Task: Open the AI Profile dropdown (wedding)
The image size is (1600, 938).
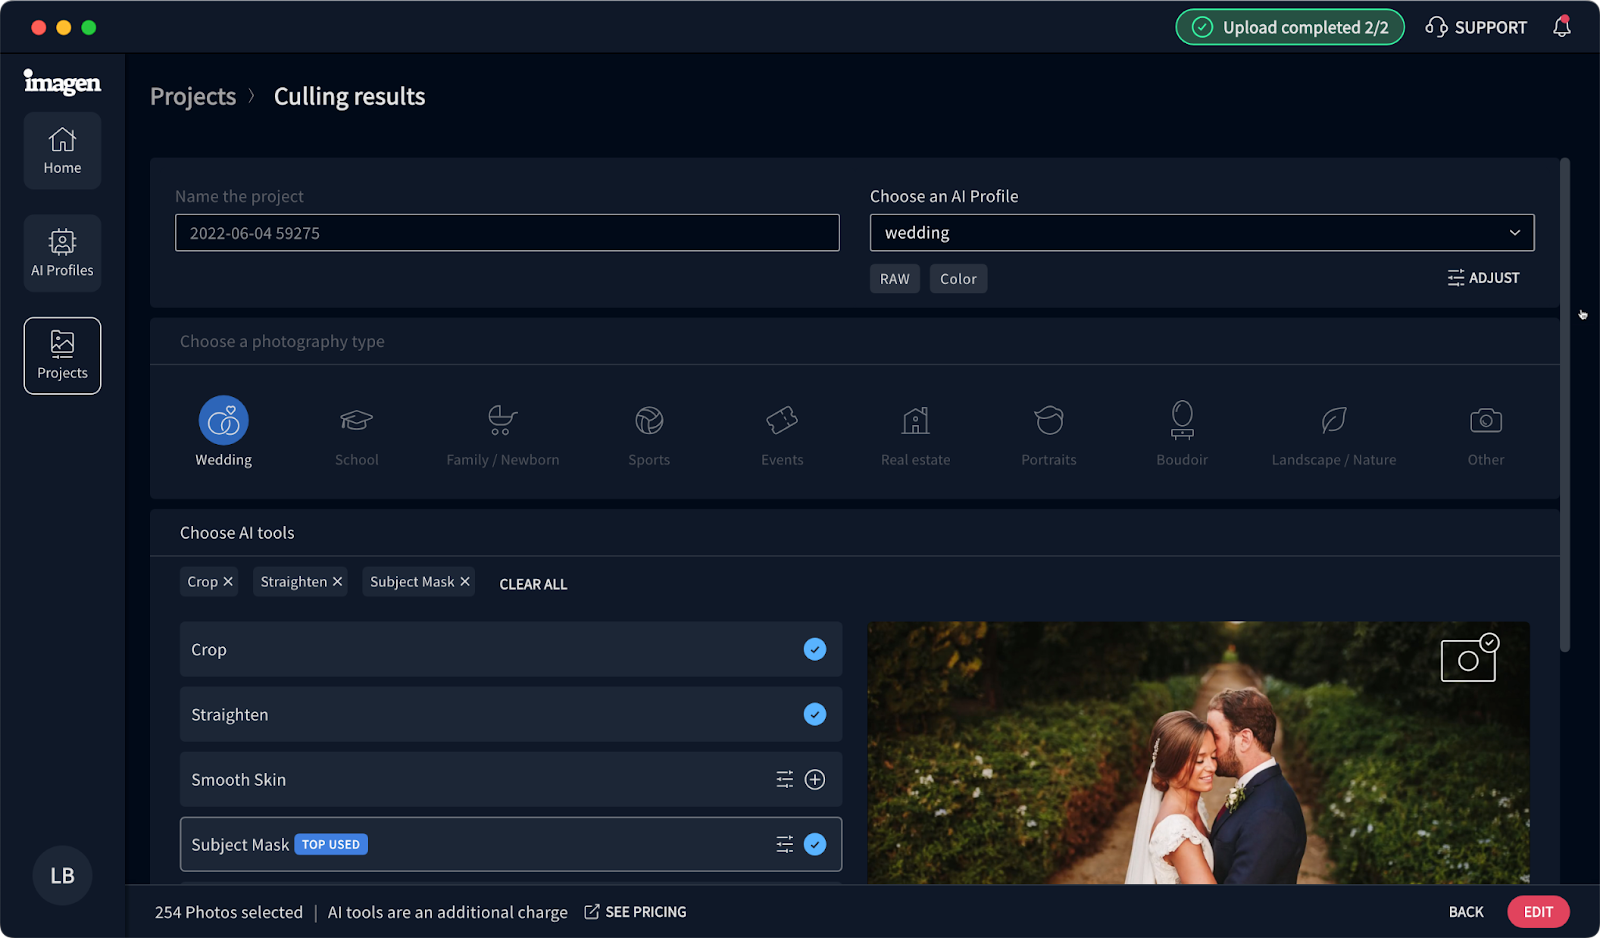Action: pos(1202,233)
